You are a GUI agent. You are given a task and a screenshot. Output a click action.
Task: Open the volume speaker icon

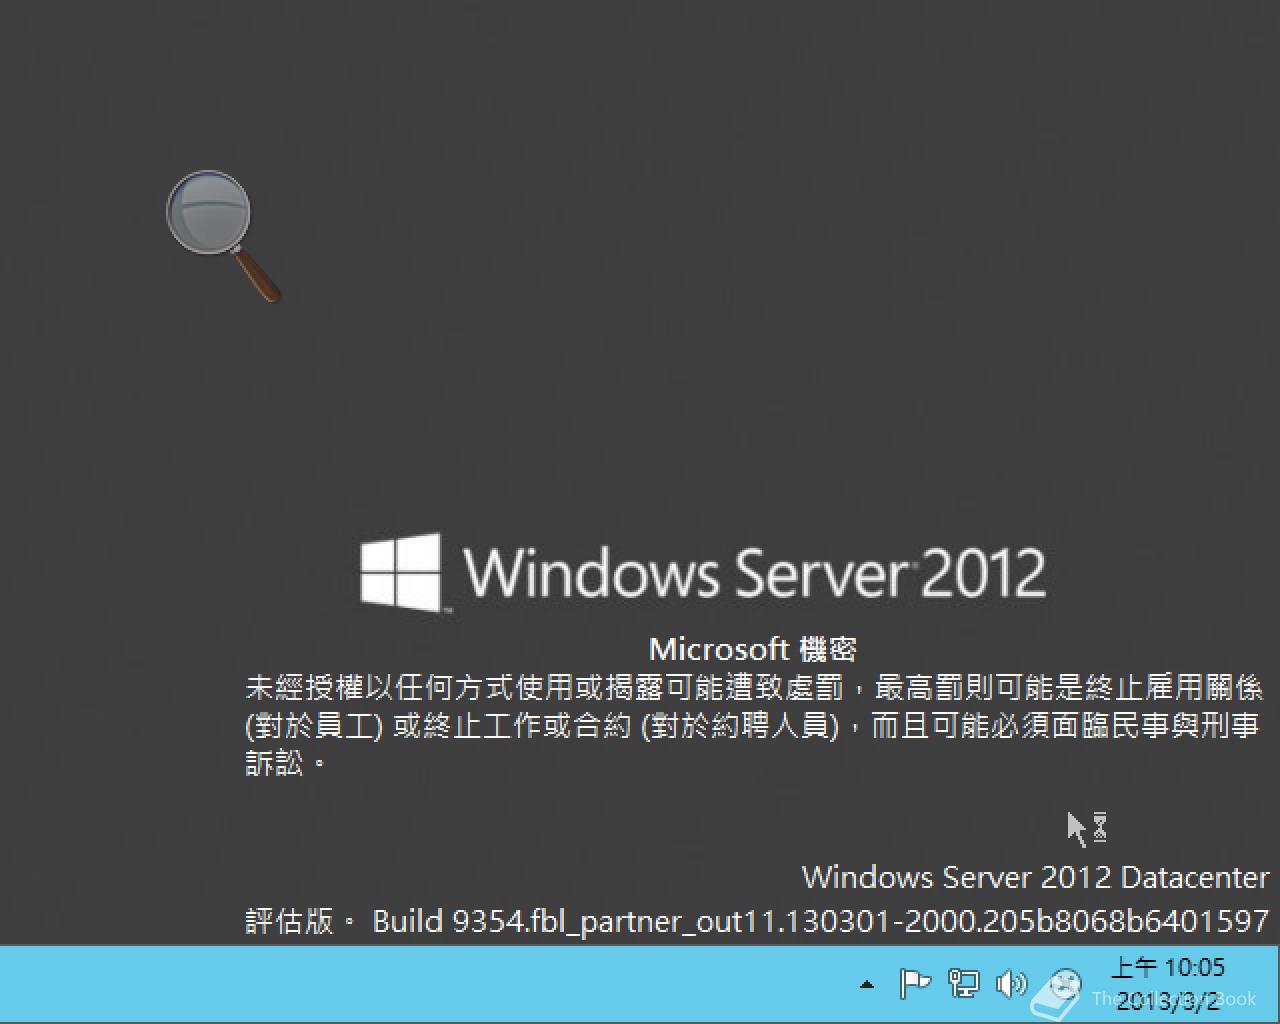tap(1011, 984)
